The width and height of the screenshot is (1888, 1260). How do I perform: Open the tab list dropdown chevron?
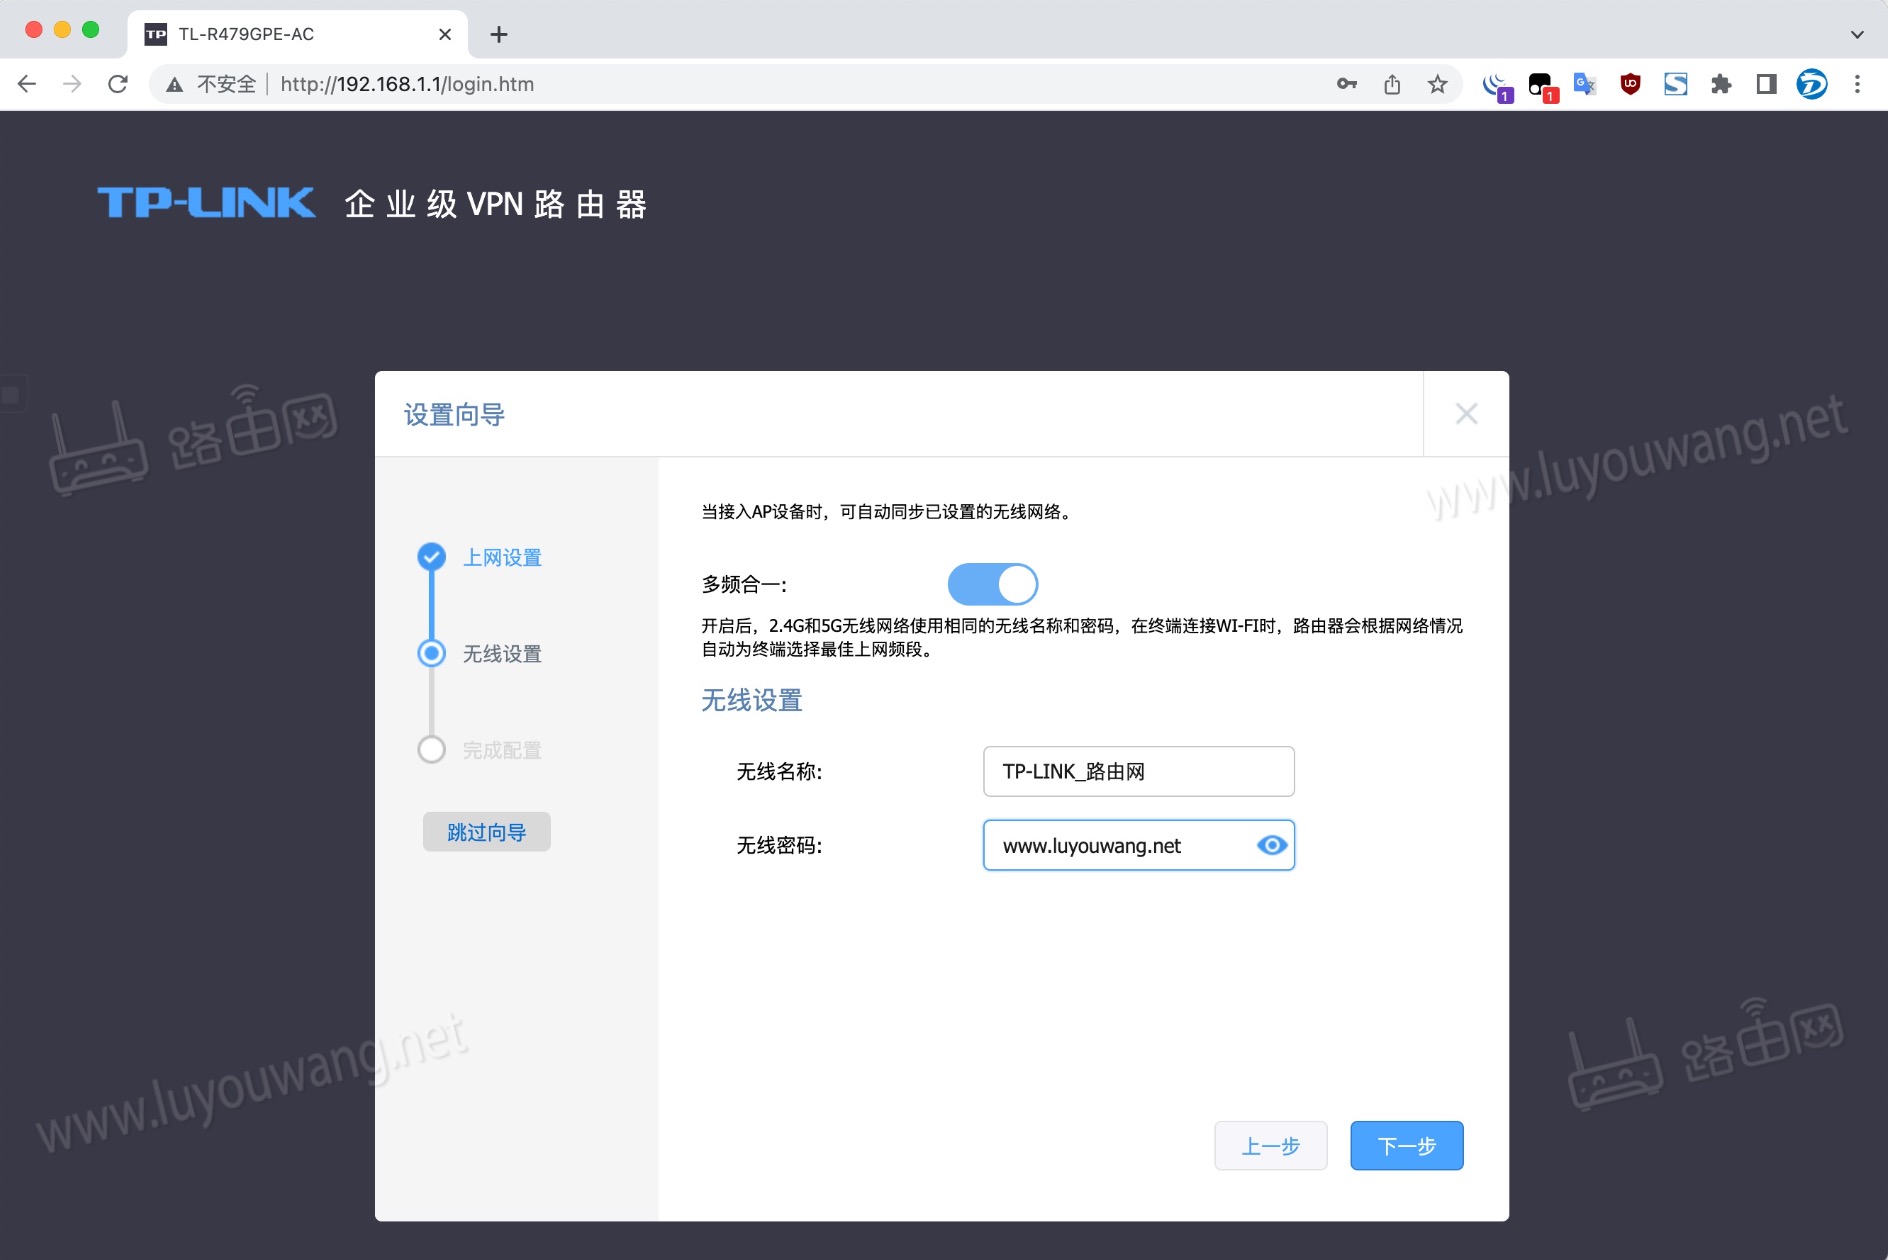point(1855,34)
